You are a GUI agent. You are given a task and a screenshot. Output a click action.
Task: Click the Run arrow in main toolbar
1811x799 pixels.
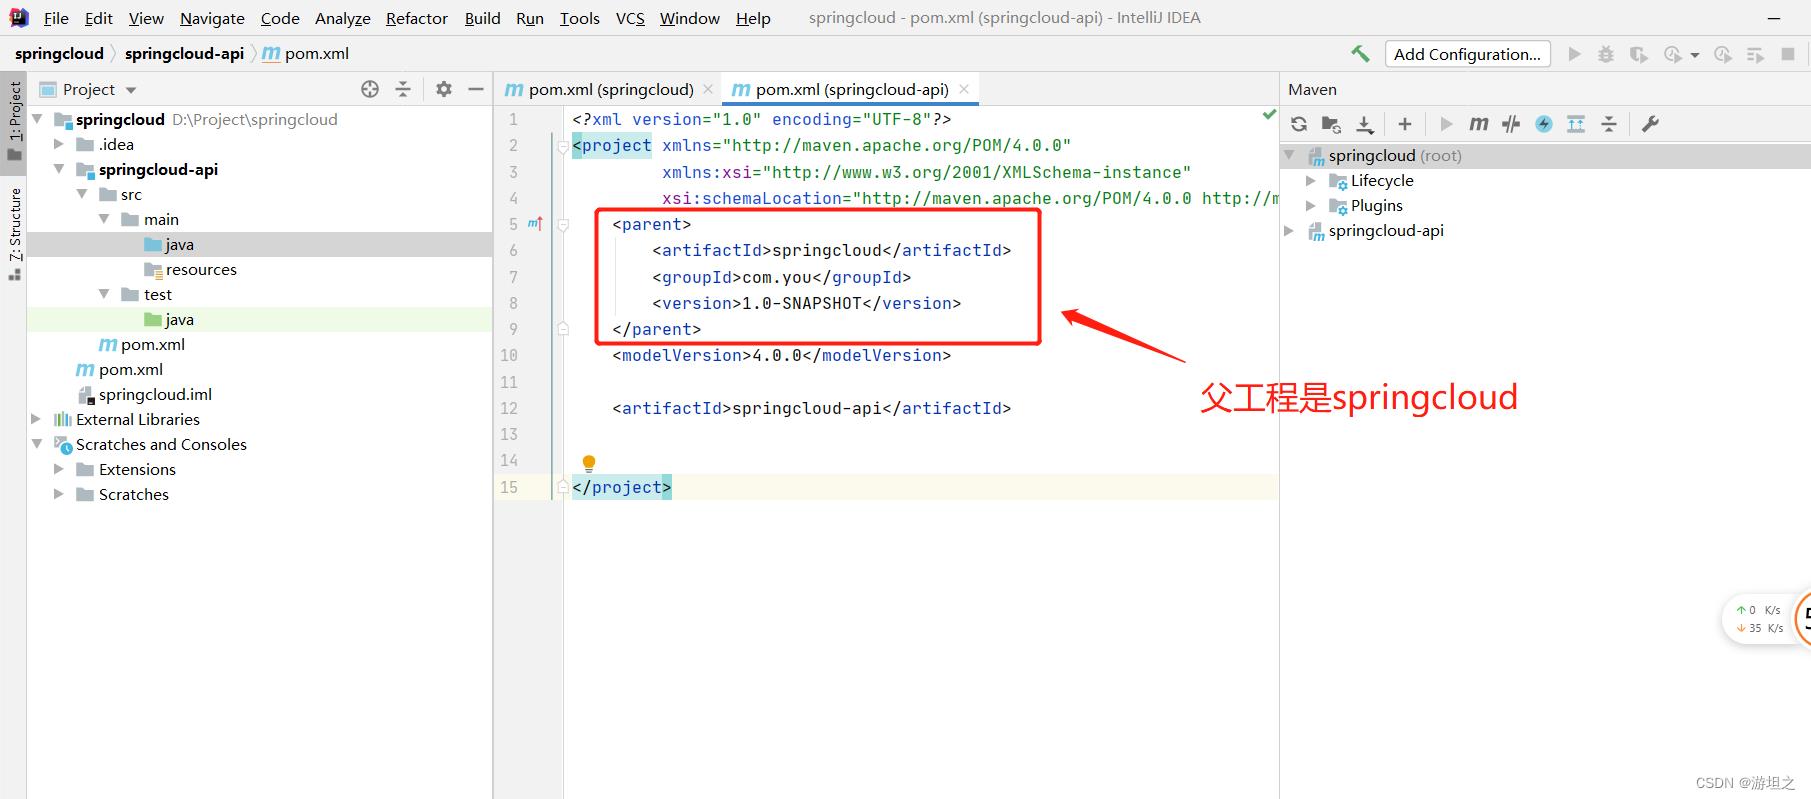click(x=1574, y=54)
